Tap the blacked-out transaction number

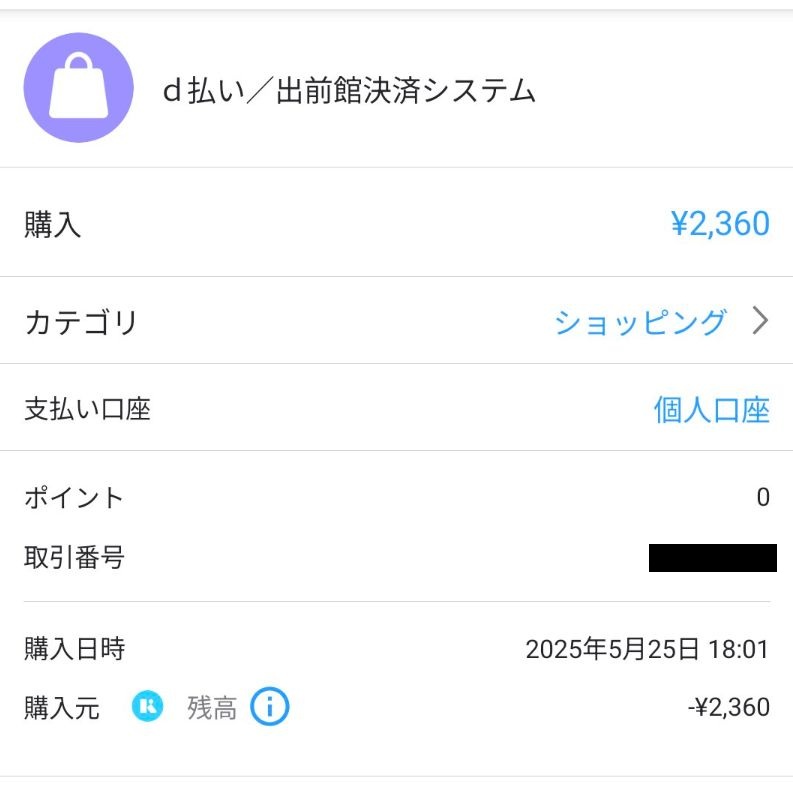point(712,557)
